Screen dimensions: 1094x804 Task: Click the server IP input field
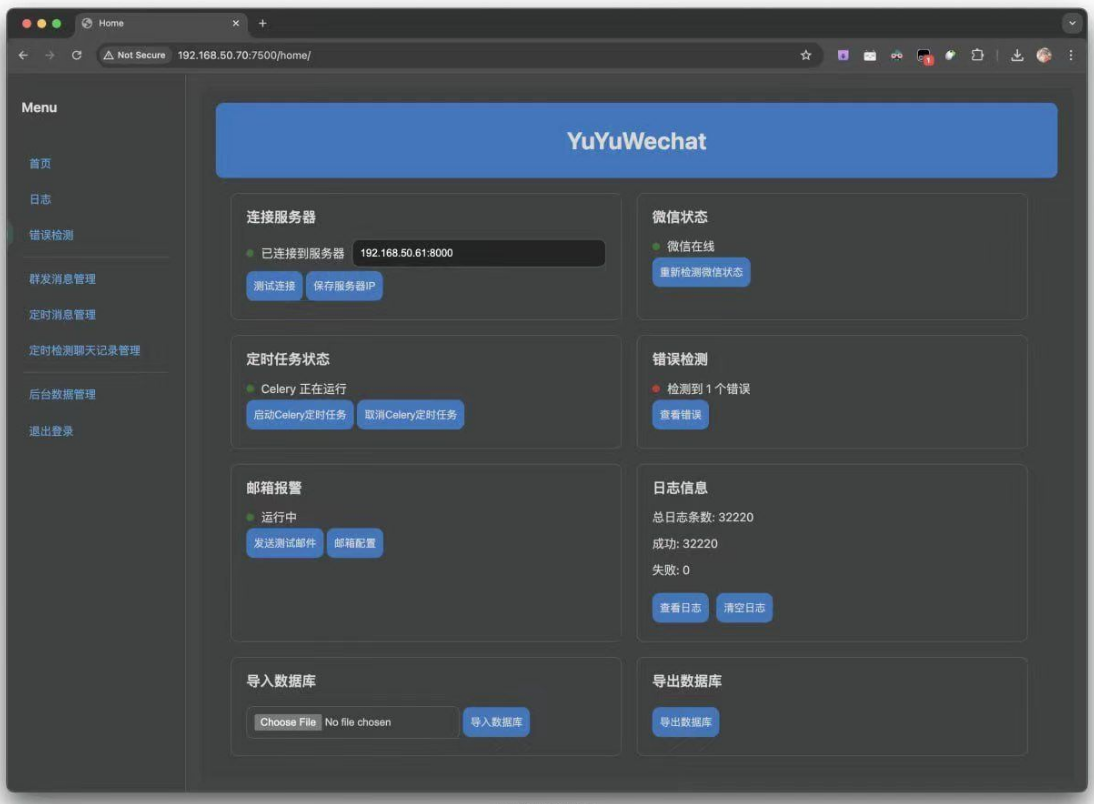point(478,253)
